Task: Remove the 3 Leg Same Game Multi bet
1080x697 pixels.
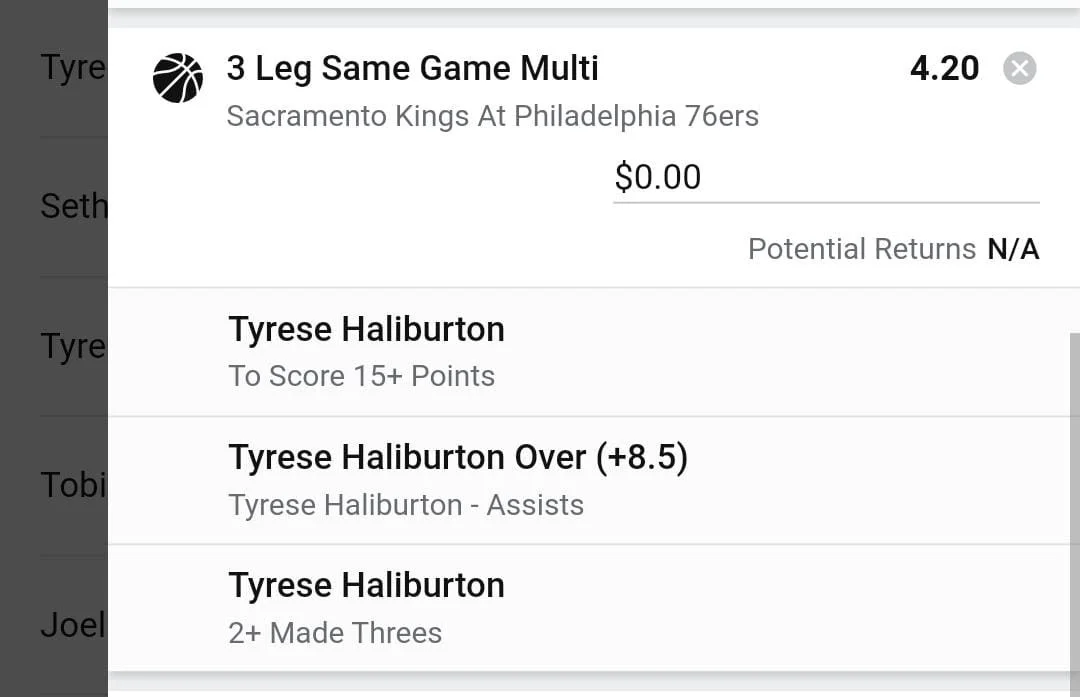Action: tap(1019, 69)
